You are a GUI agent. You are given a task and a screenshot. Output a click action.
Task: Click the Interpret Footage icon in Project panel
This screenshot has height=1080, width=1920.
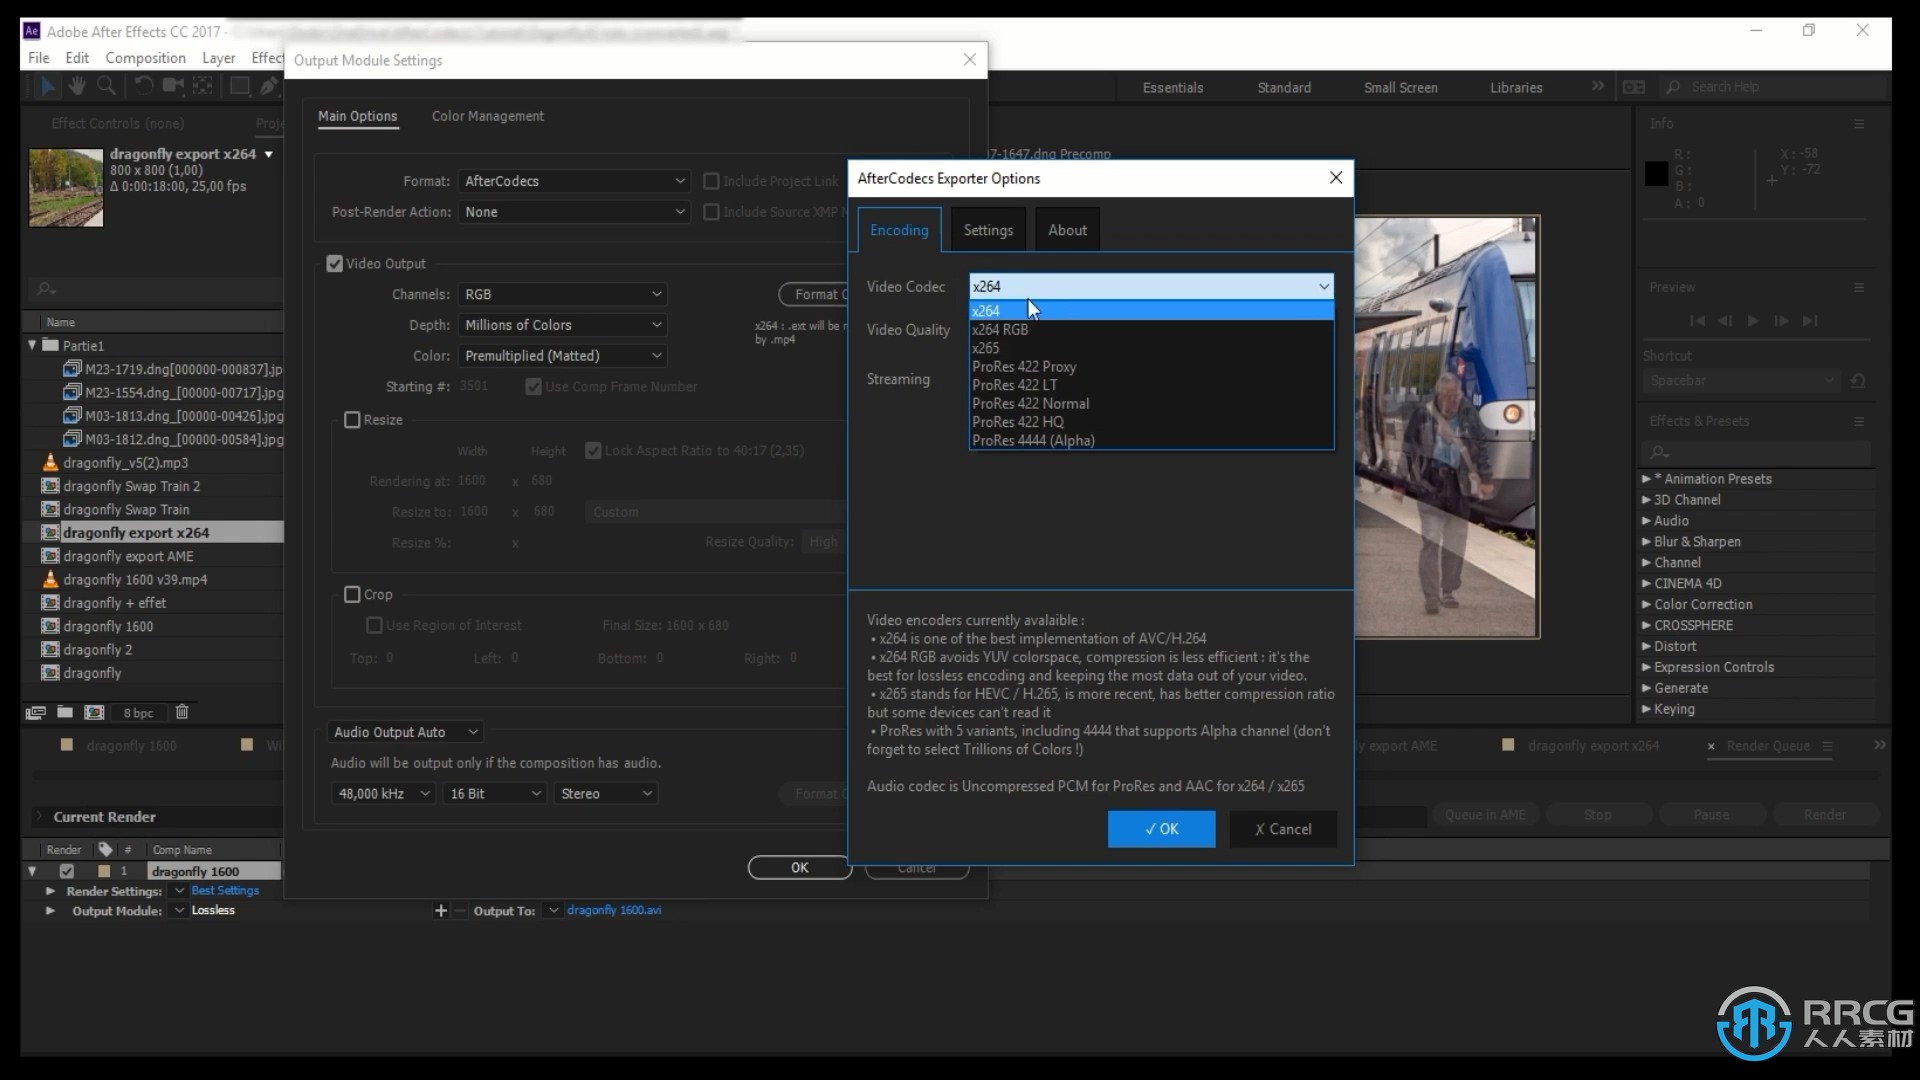[x=36, y=712]
